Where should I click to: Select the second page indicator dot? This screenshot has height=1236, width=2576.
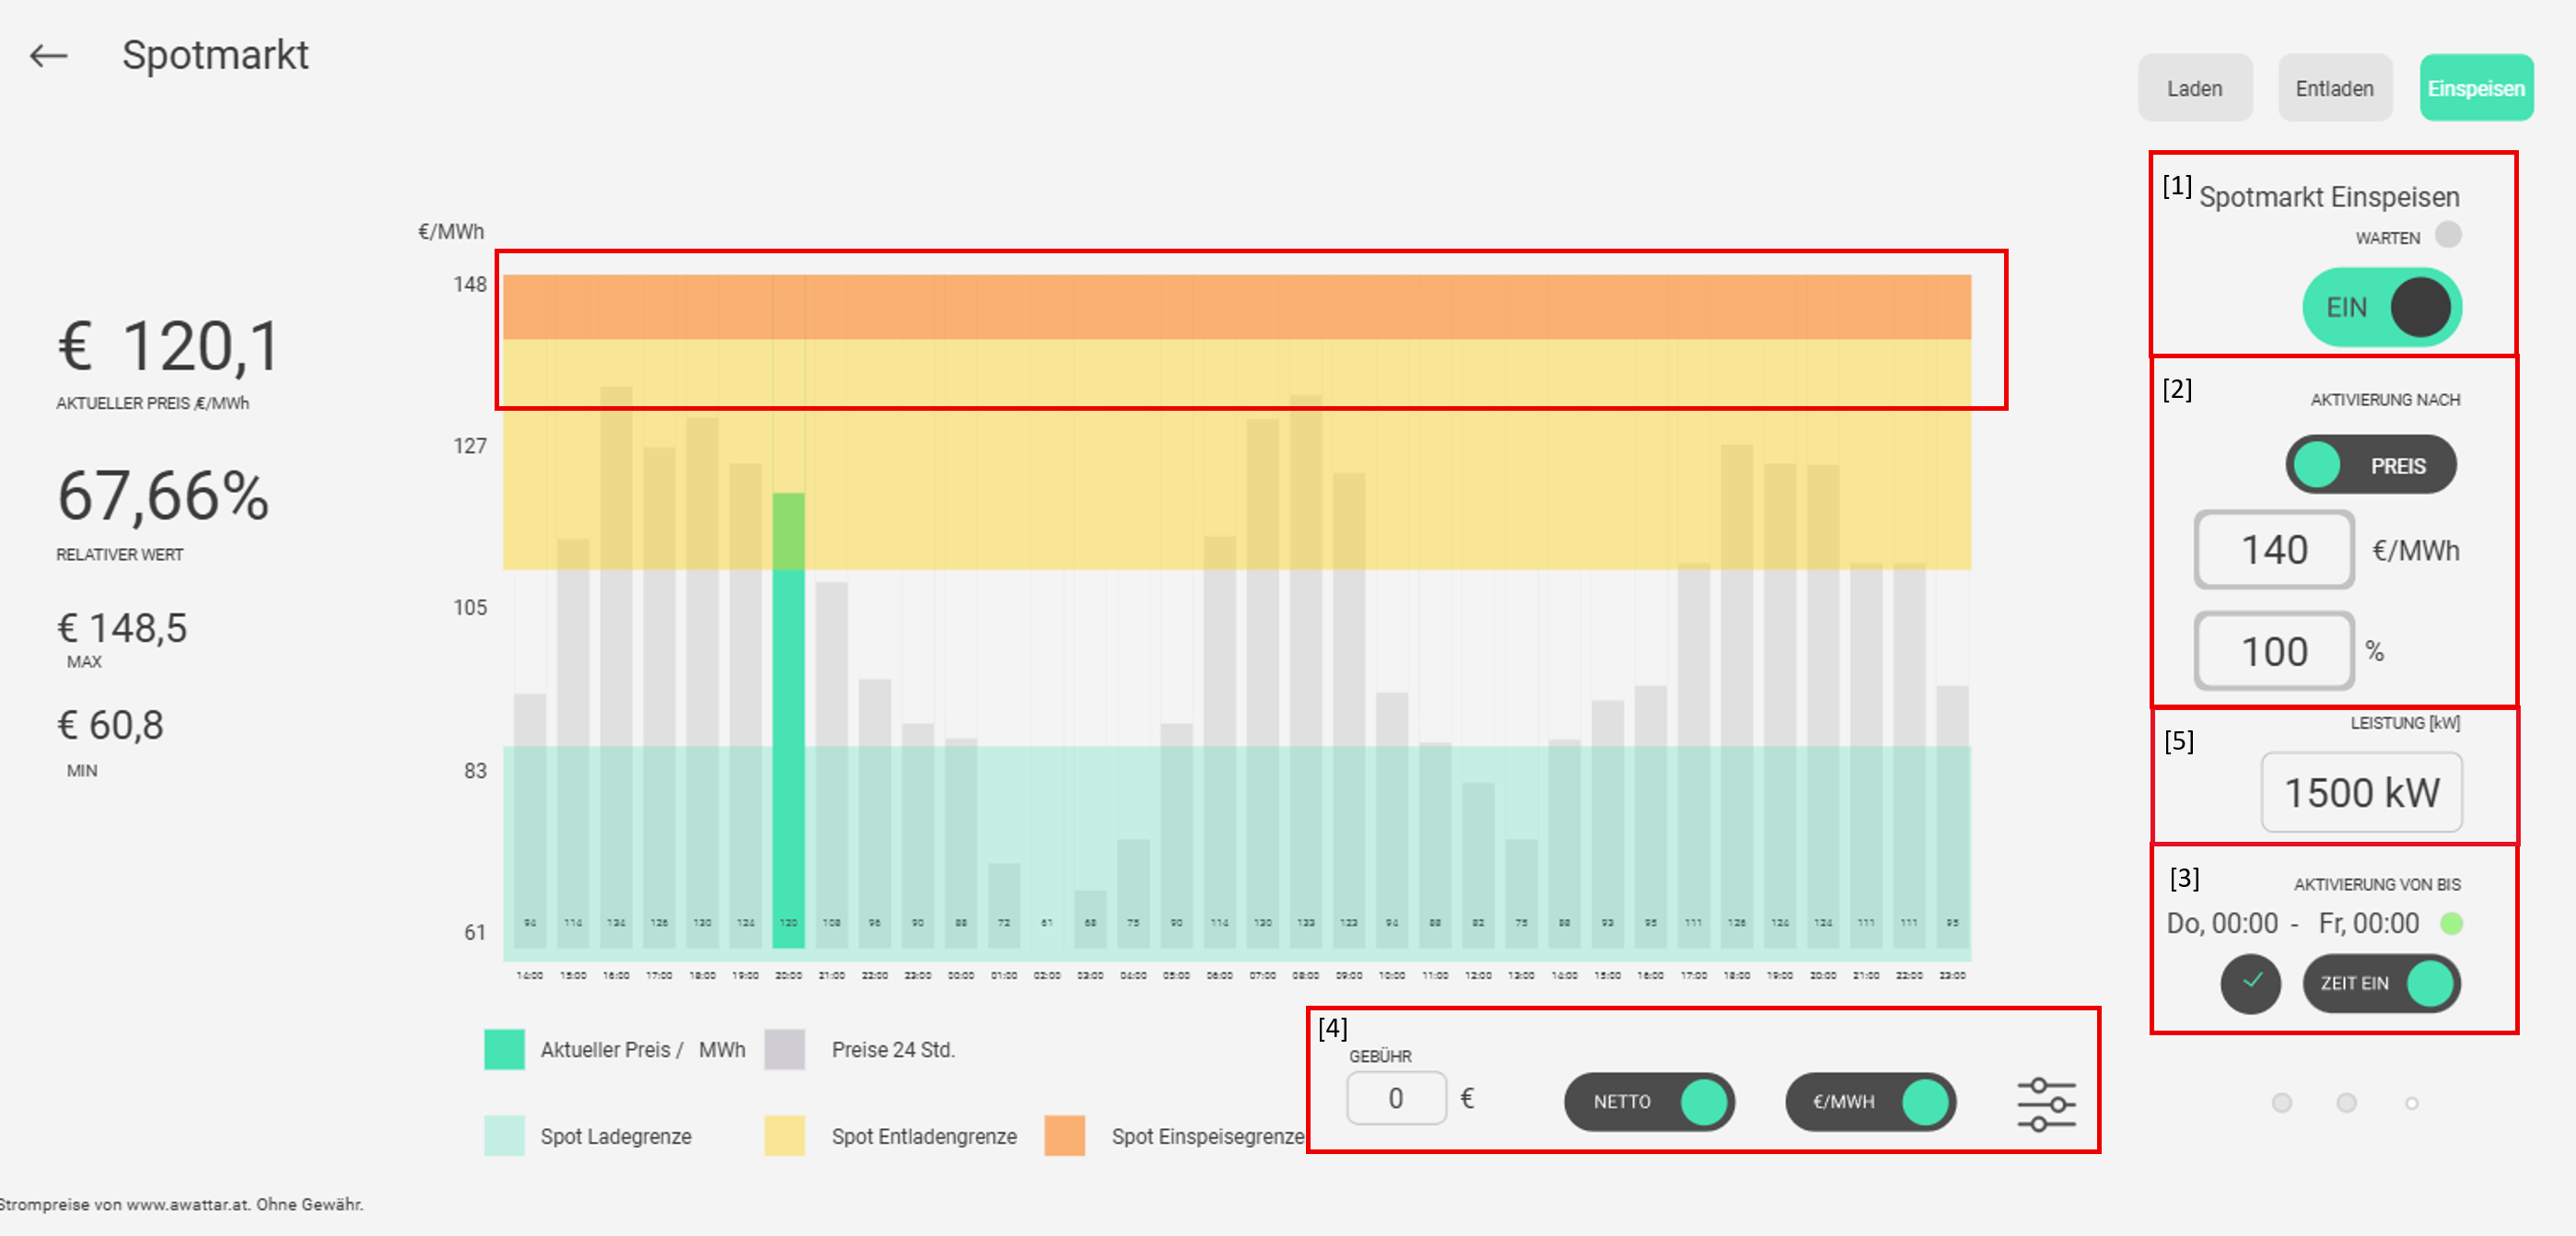(x=2346, y=1103)
